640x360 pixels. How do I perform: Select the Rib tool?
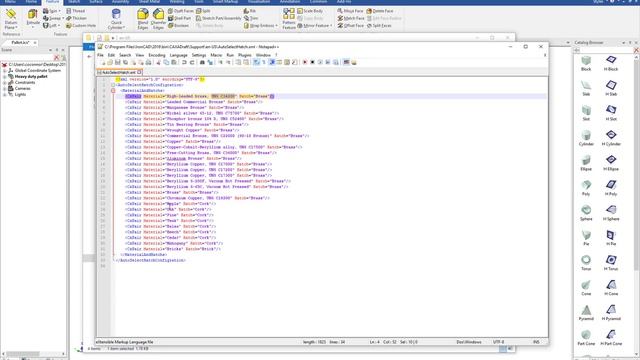click(249, 11)
